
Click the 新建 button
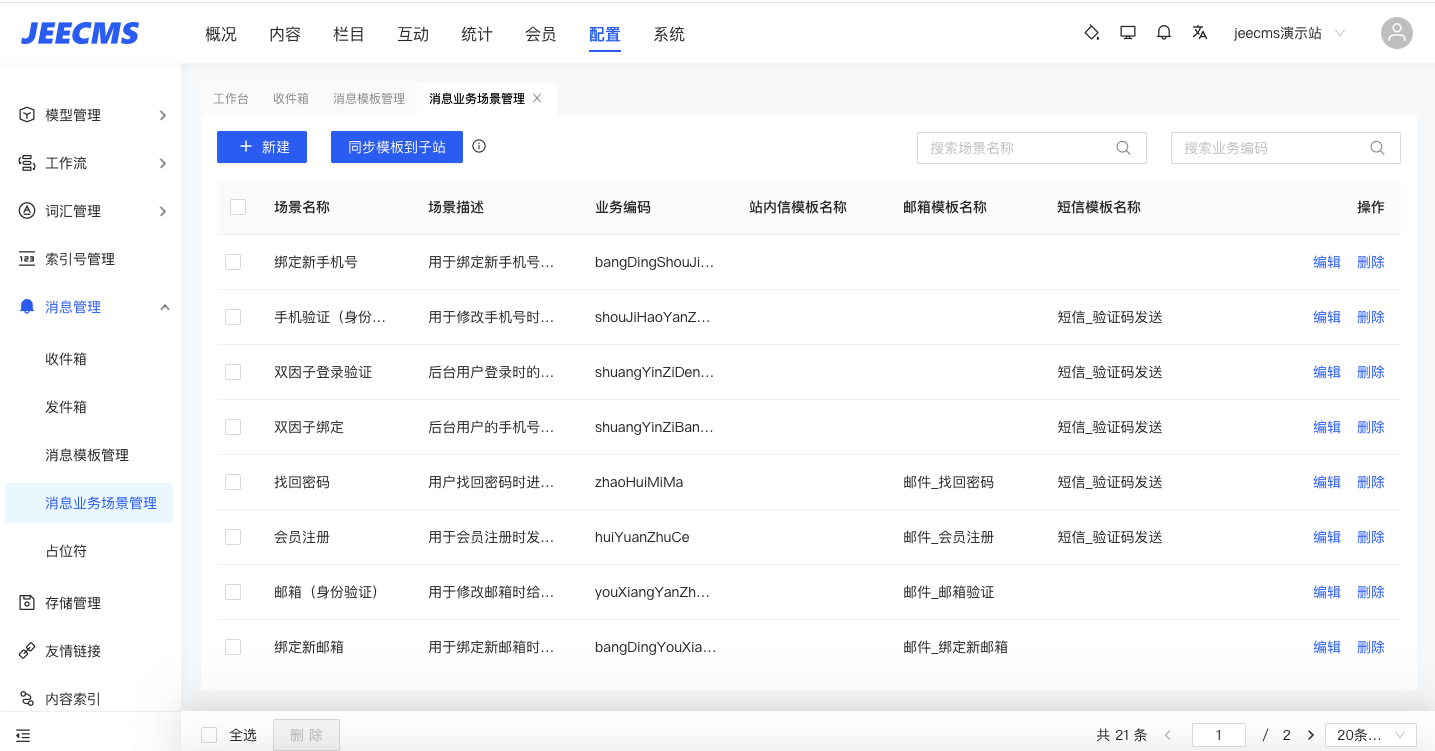click(262, 147)
